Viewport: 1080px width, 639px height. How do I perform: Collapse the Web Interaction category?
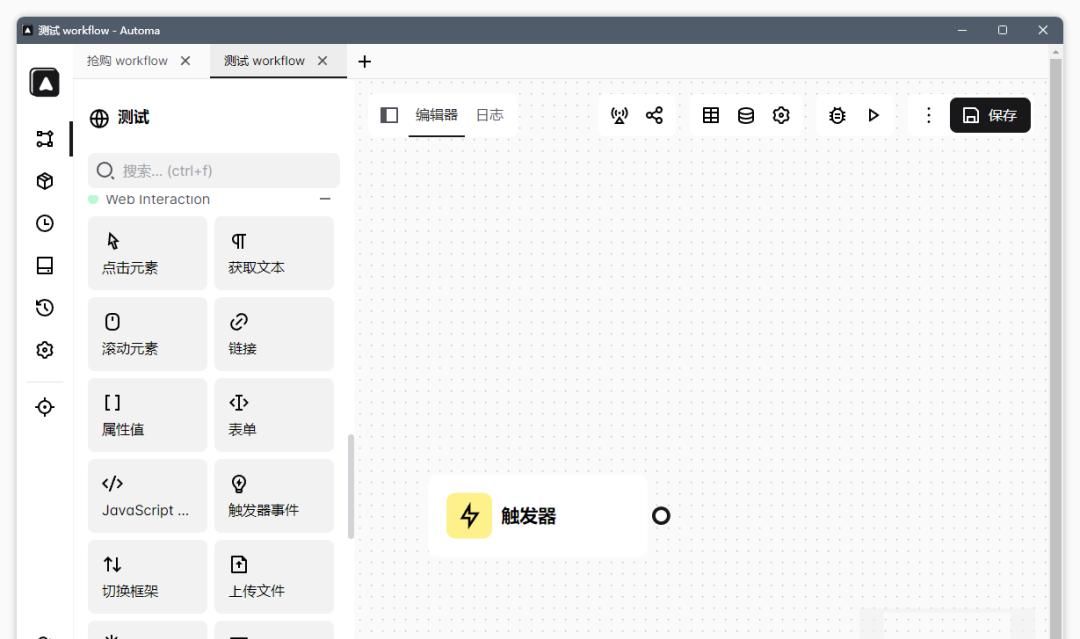pos(324,199)
